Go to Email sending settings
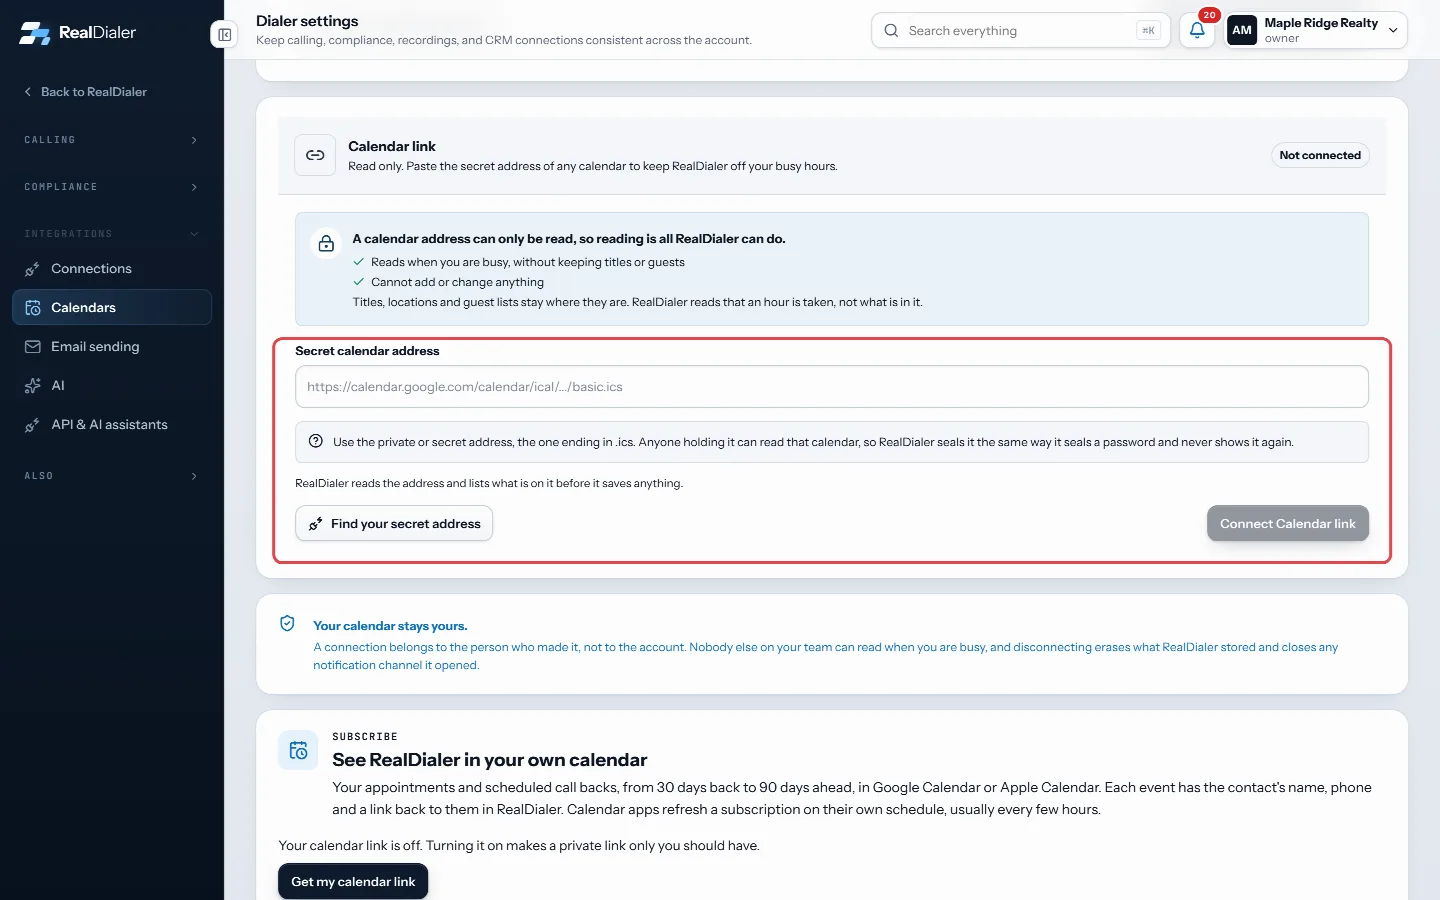The image size is (1440, 900). [x=112, y=347]
